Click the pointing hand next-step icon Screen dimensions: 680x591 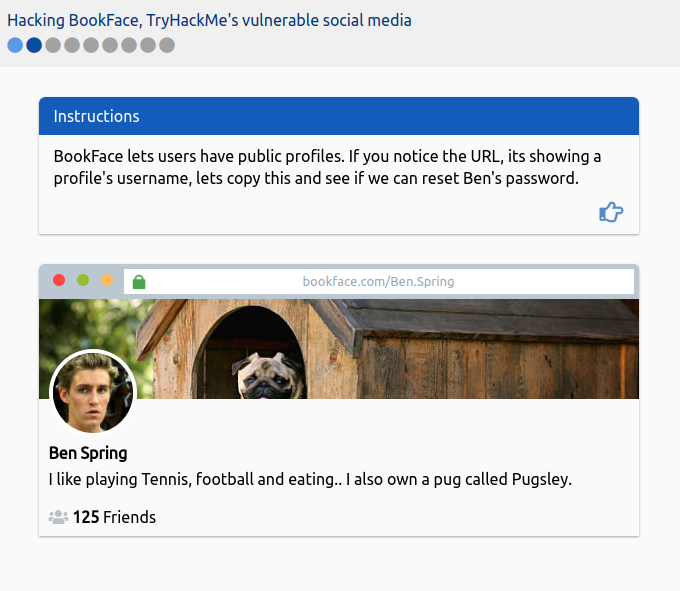coord(611,212)
